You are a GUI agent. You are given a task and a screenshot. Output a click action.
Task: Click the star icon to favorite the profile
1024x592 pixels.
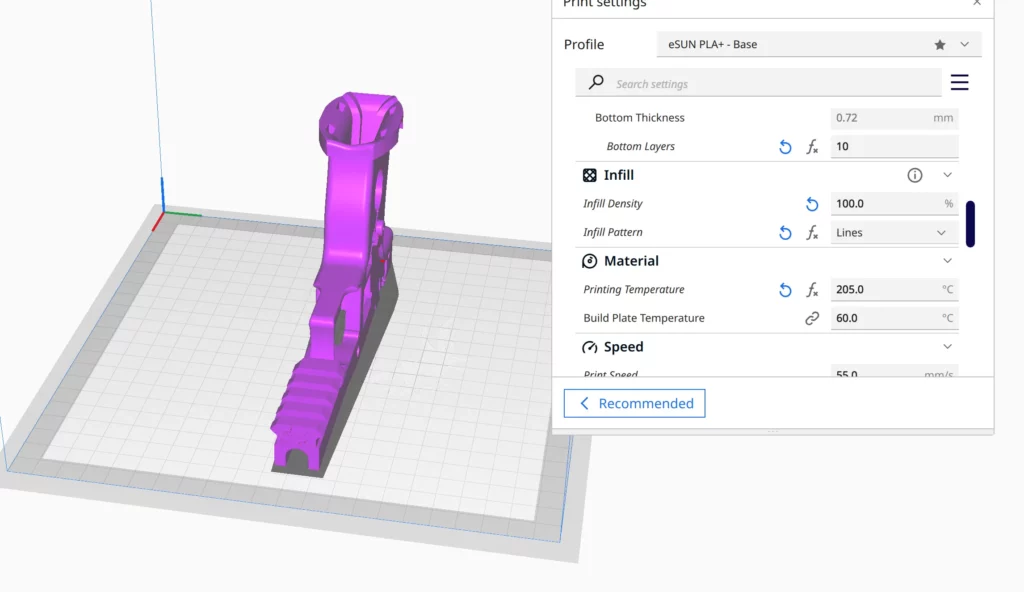[x=939, y=44]
